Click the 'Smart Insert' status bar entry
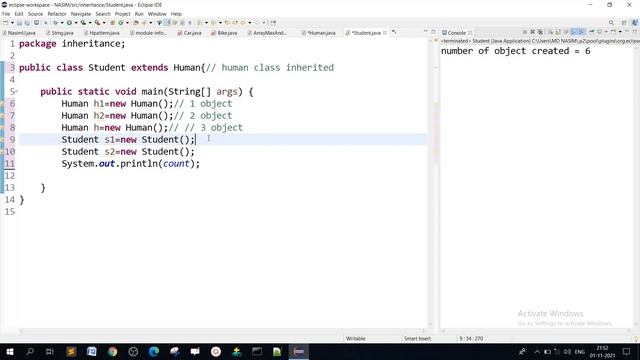This screenshot has height=360, width=640. coord(417,338)
